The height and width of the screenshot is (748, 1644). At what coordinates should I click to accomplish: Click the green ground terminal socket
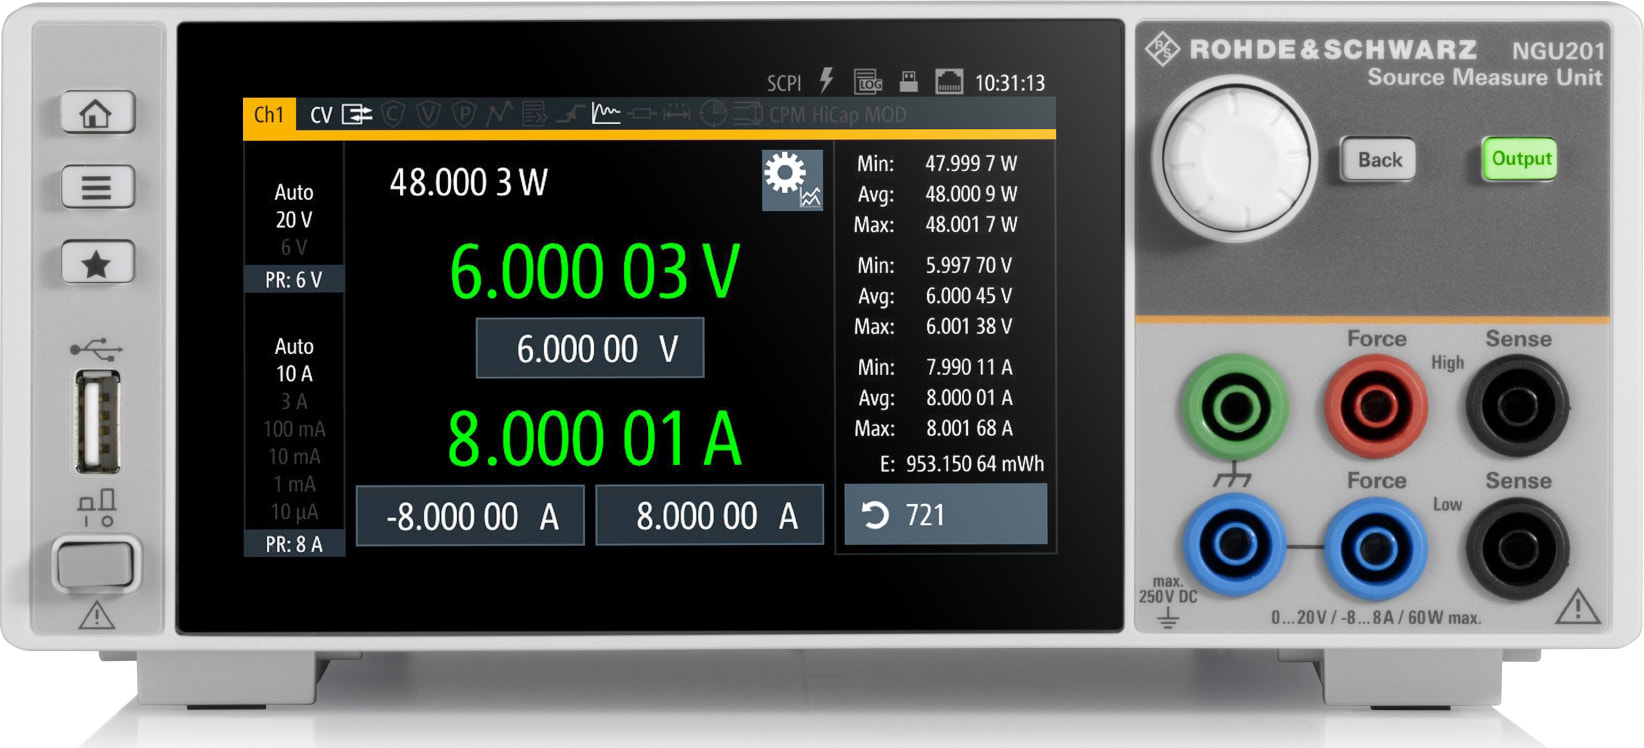coord(1235,406)
